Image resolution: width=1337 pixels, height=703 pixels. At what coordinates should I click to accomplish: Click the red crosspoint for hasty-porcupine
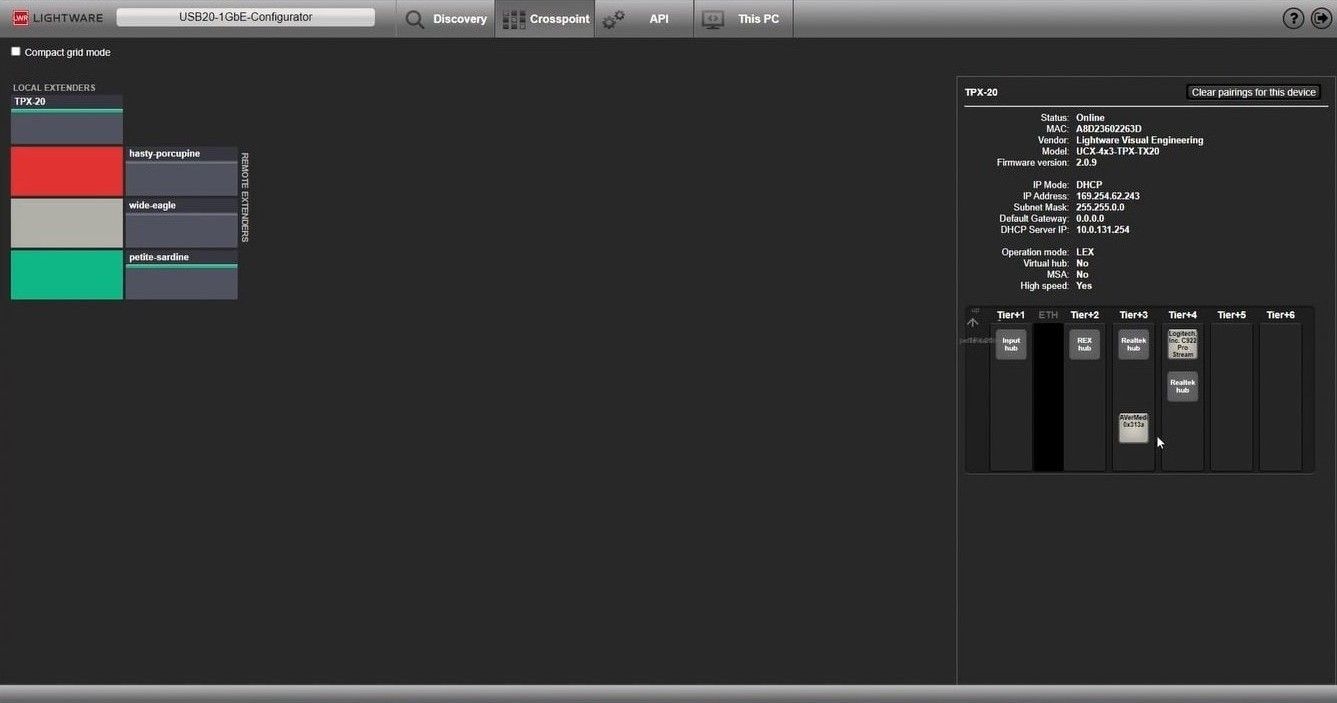66,171
